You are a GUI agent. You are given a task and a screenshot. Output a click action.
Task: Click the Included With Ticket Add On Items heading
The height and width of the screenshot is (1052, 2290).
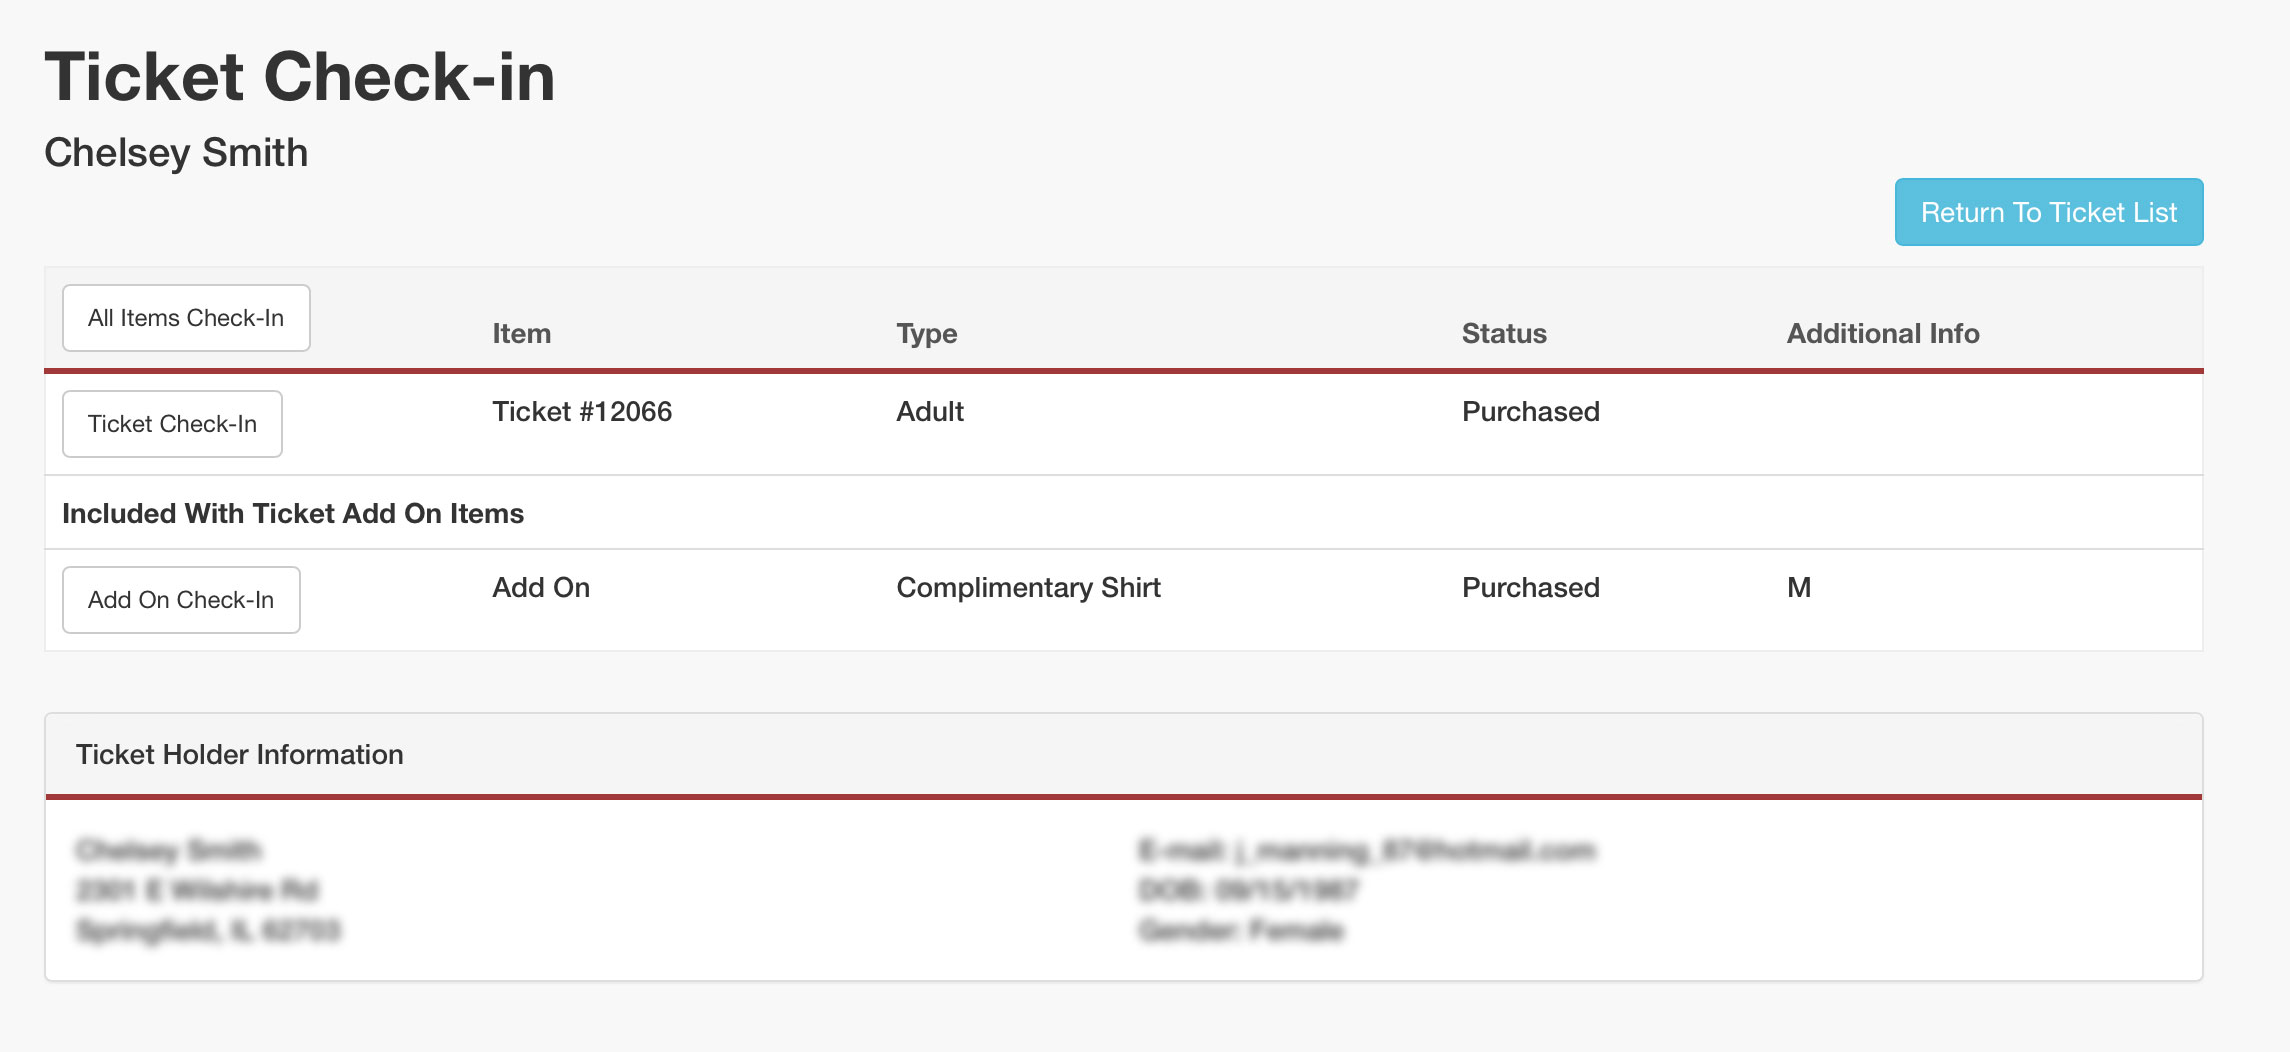[x=293, y=513]
